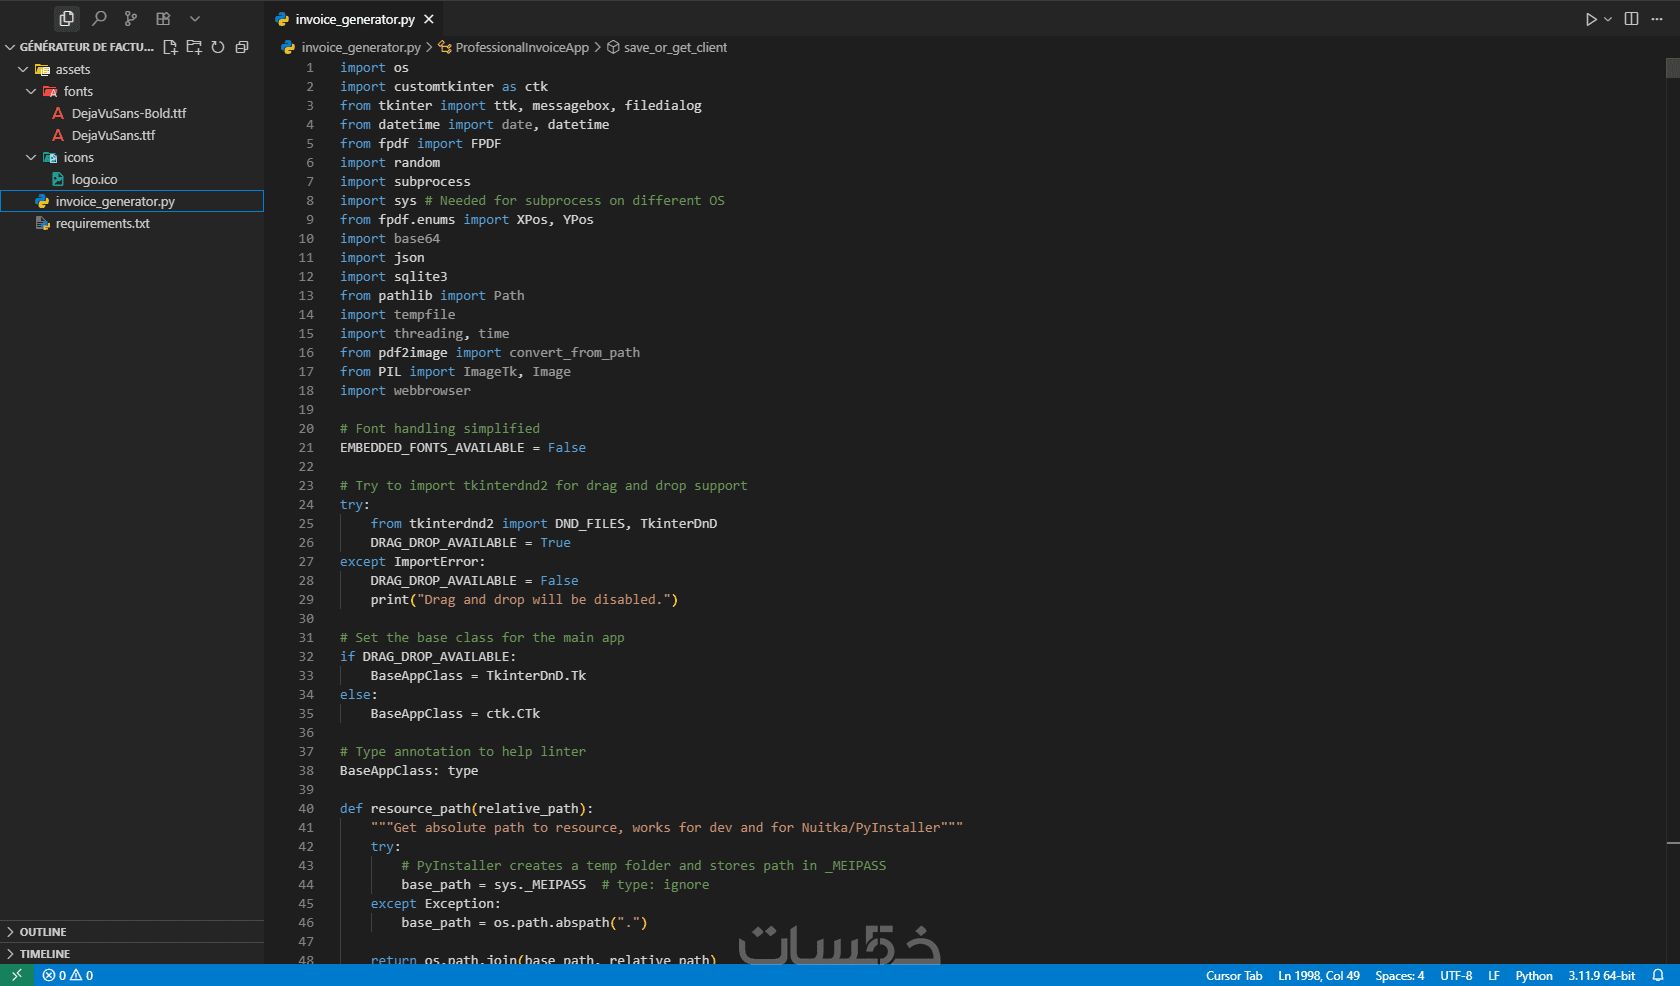1680x986 pixels.
Task: Click Cursor Tab in status bar
Action: [x=1234, y=975]
